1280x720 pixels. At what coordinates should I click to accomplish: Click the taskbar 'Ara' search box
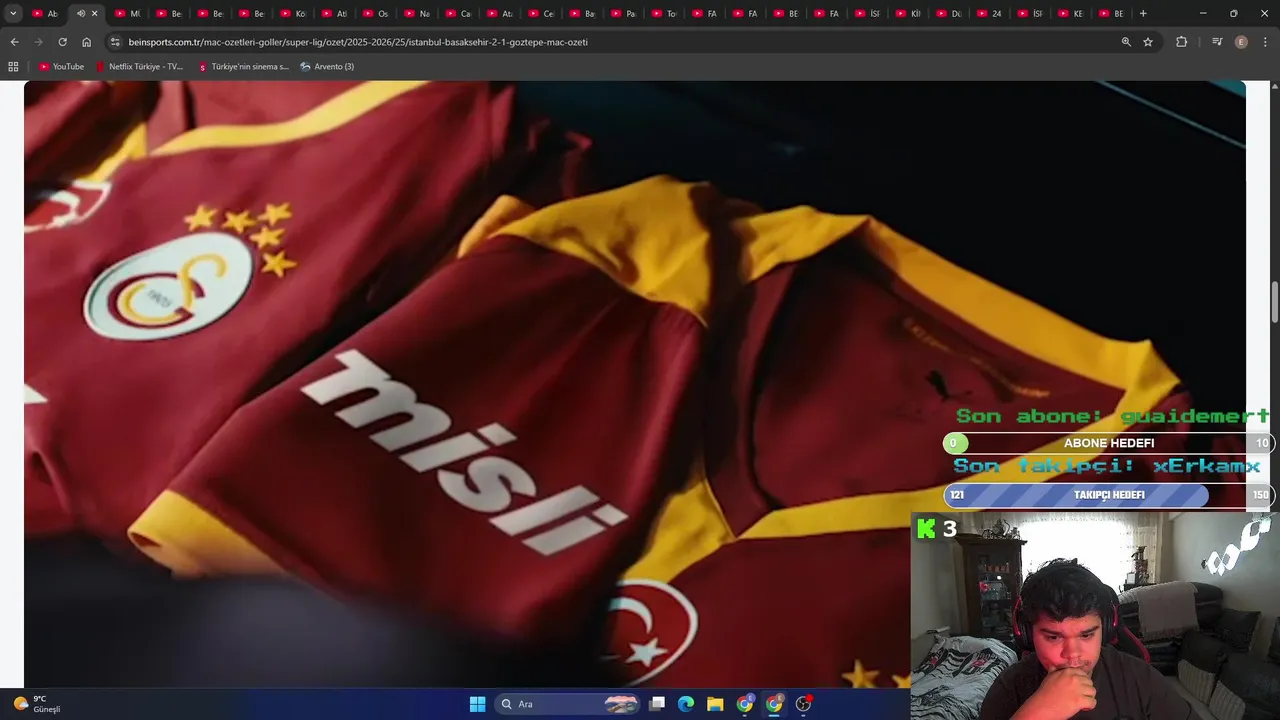pyautogui.click(x=568, y=704)
